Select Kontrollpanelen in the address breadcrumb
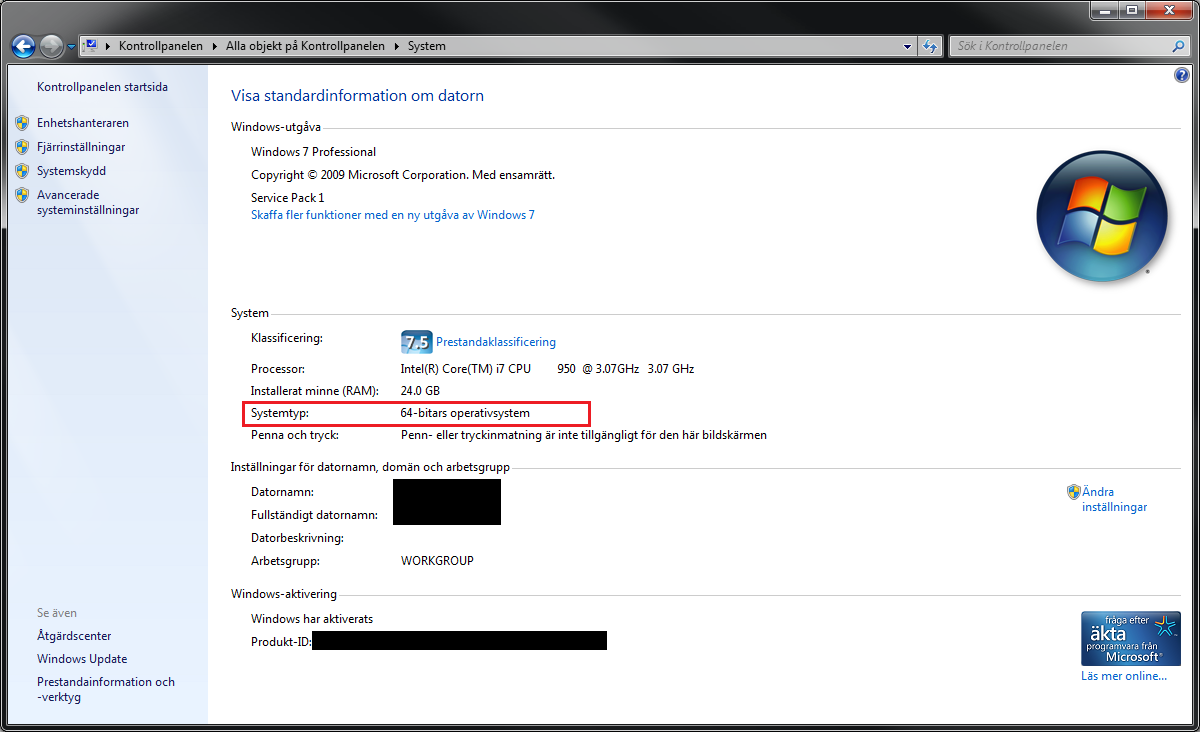The width and height of the screenshot is (1200, 732). [160, 46]
